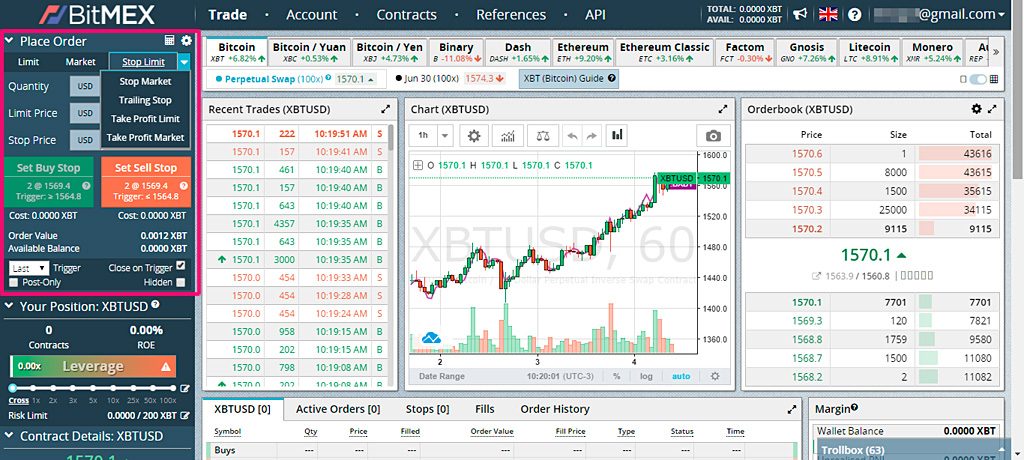Image resolution: width=1024 pixels, height=460 pixels.
Task: Select Trailing Stop order type
Action: [x=145, y=100]
